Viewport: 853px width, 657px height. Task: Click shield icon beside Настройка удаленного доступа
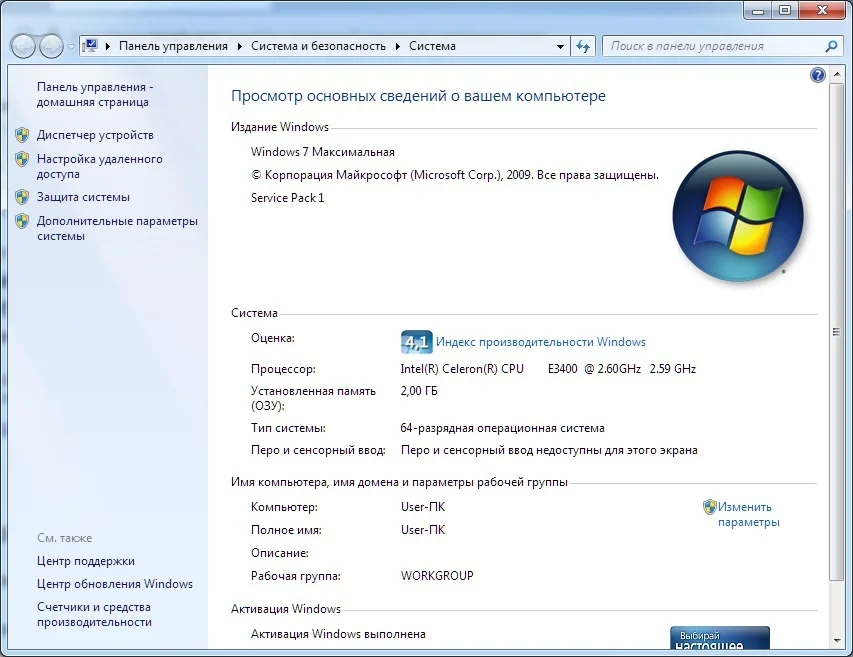coord(22,159)
